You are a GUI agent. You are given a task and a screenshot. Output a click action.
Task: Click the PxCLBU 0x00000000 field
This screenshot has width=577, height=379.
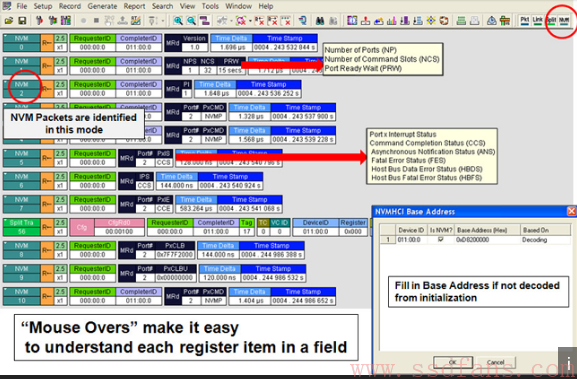176,273
